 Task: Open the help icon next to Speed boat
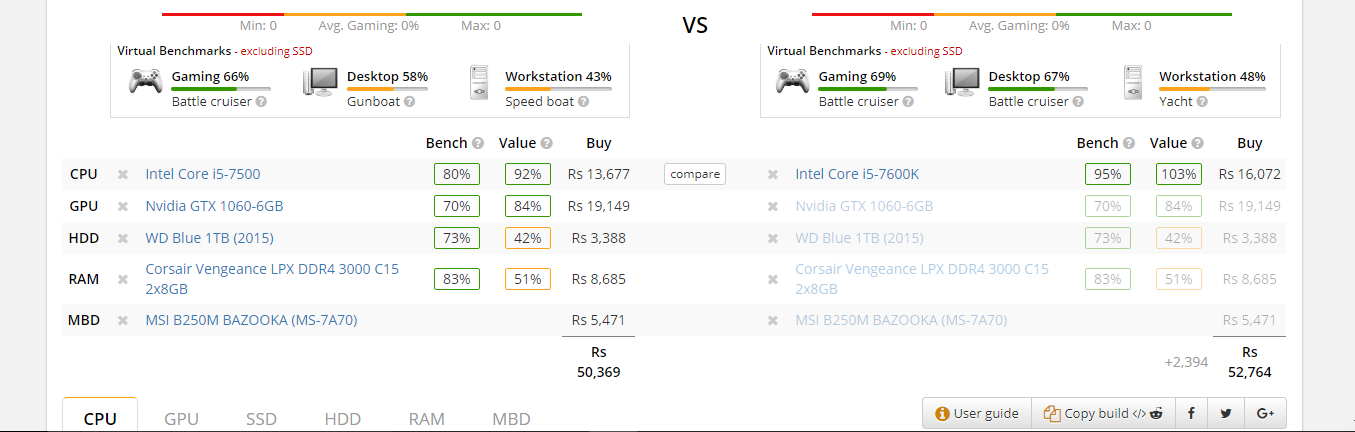pyautogui.click(x=583, y=102)
